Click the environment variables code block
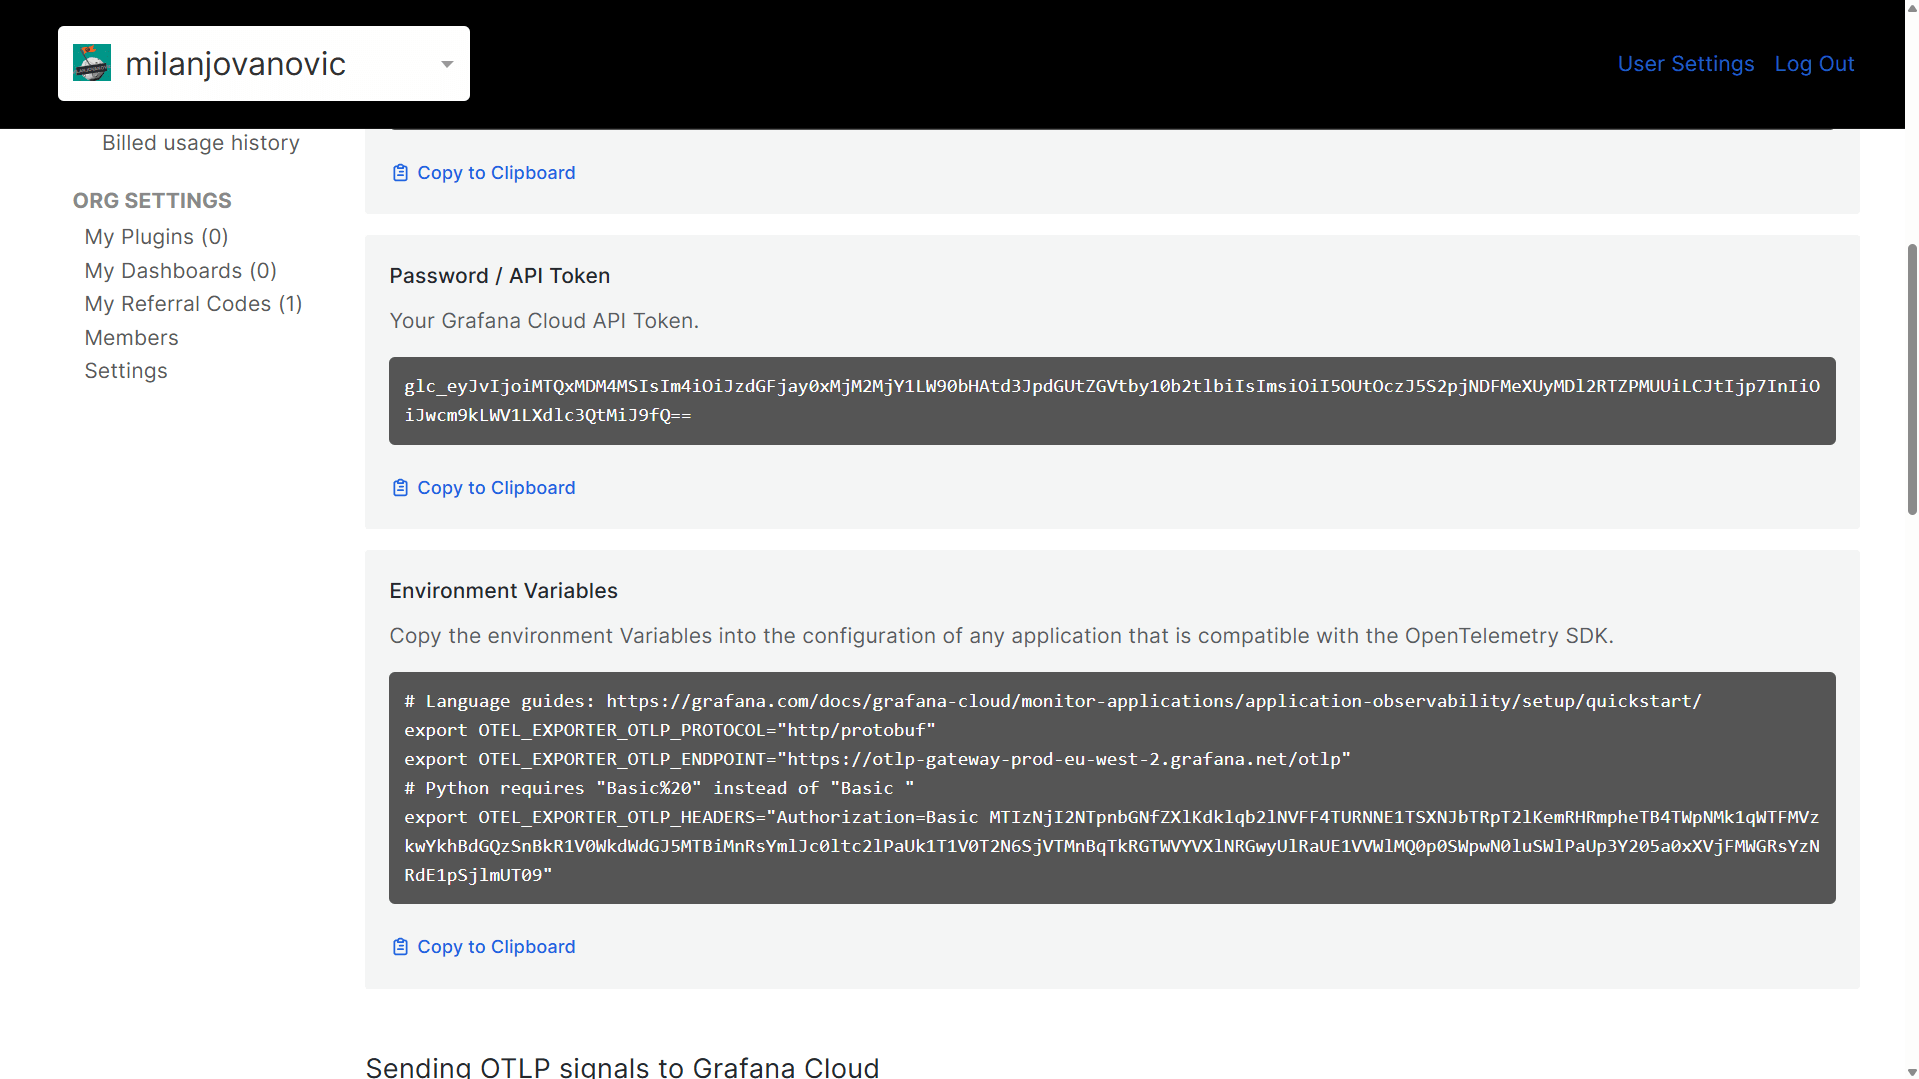 click(x=1111, y=788)
